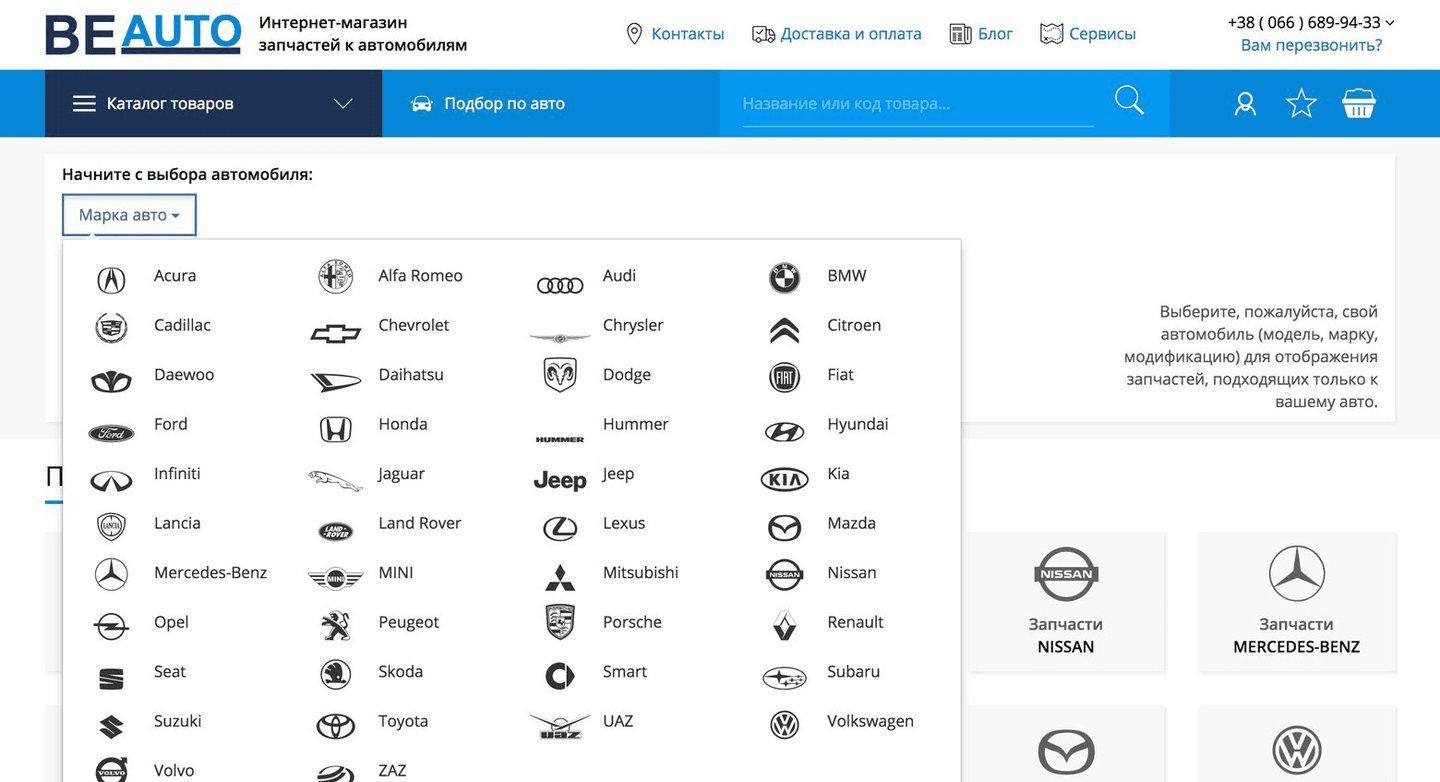Open the Запчасти NISSAN card
Image resolution: width=1440 pixels, height=782 pixels.
1066,602
